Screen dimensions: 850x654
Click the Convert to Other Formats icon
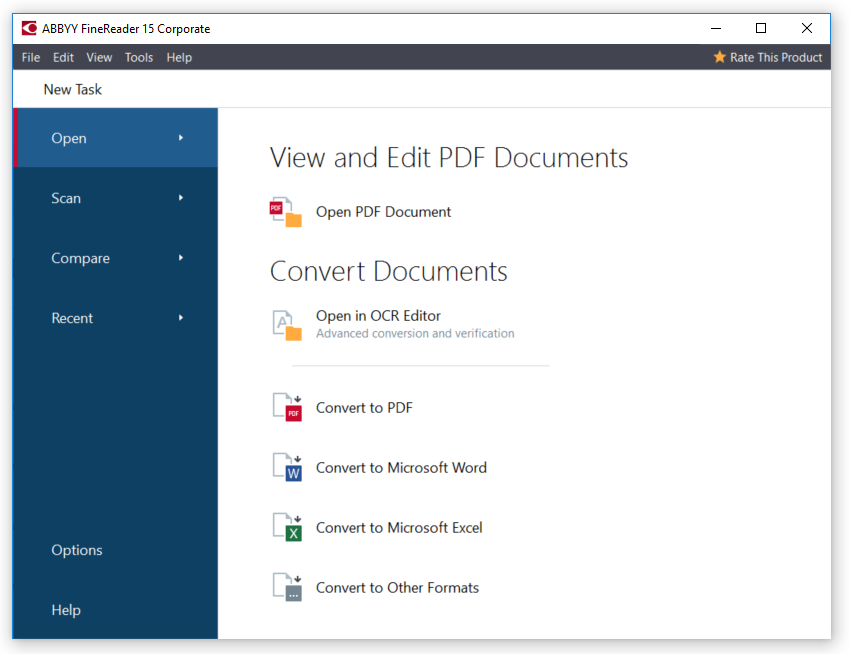tap(287, 587)
